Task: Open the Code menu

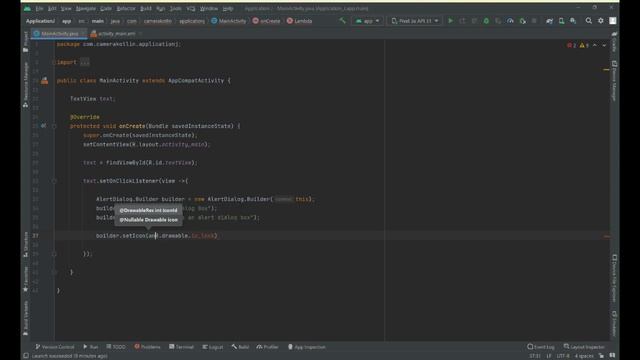Action: [106, 9]
